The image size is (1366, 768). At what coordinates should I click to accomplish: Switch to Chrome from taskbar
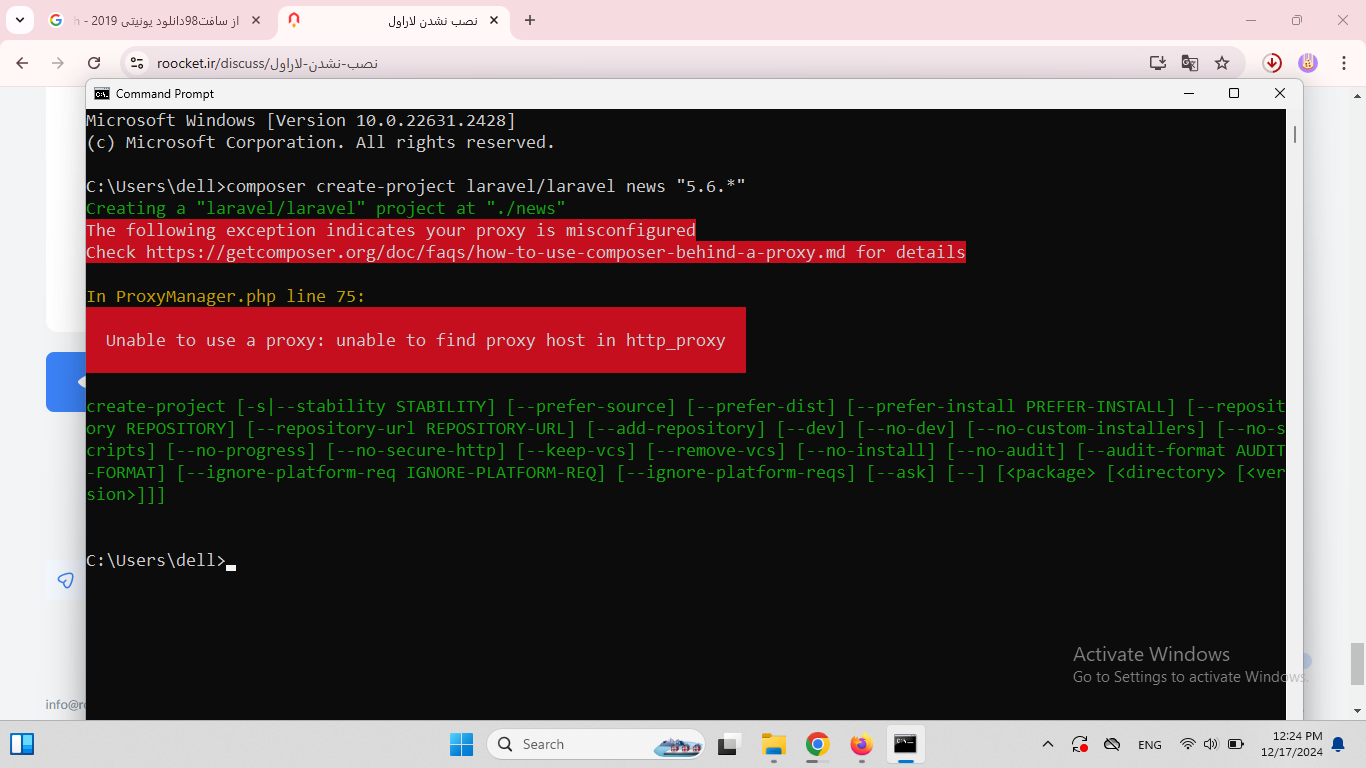[x=818, y=744]
